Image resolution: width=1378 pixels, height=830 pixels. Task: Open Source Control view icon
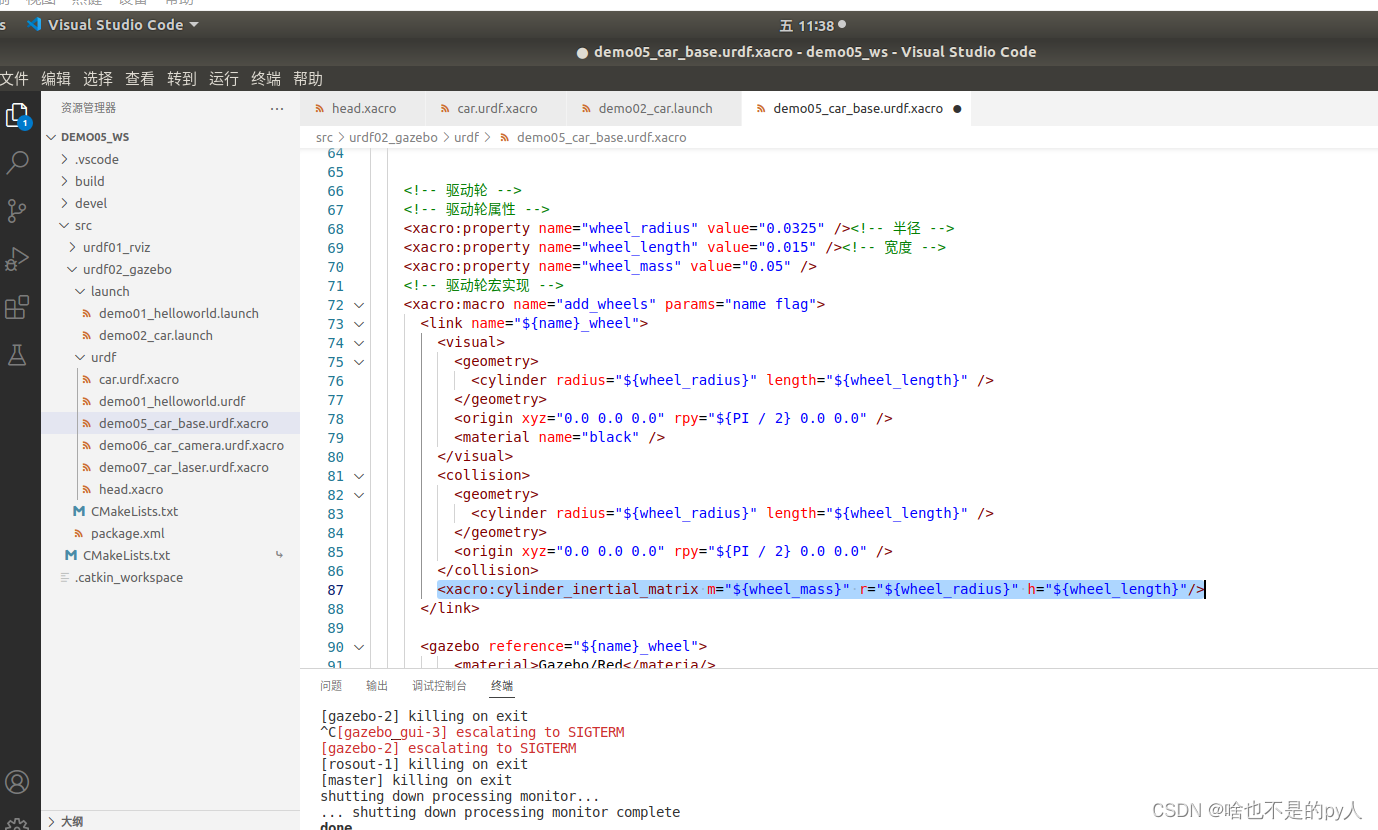(x=18, y=210)
